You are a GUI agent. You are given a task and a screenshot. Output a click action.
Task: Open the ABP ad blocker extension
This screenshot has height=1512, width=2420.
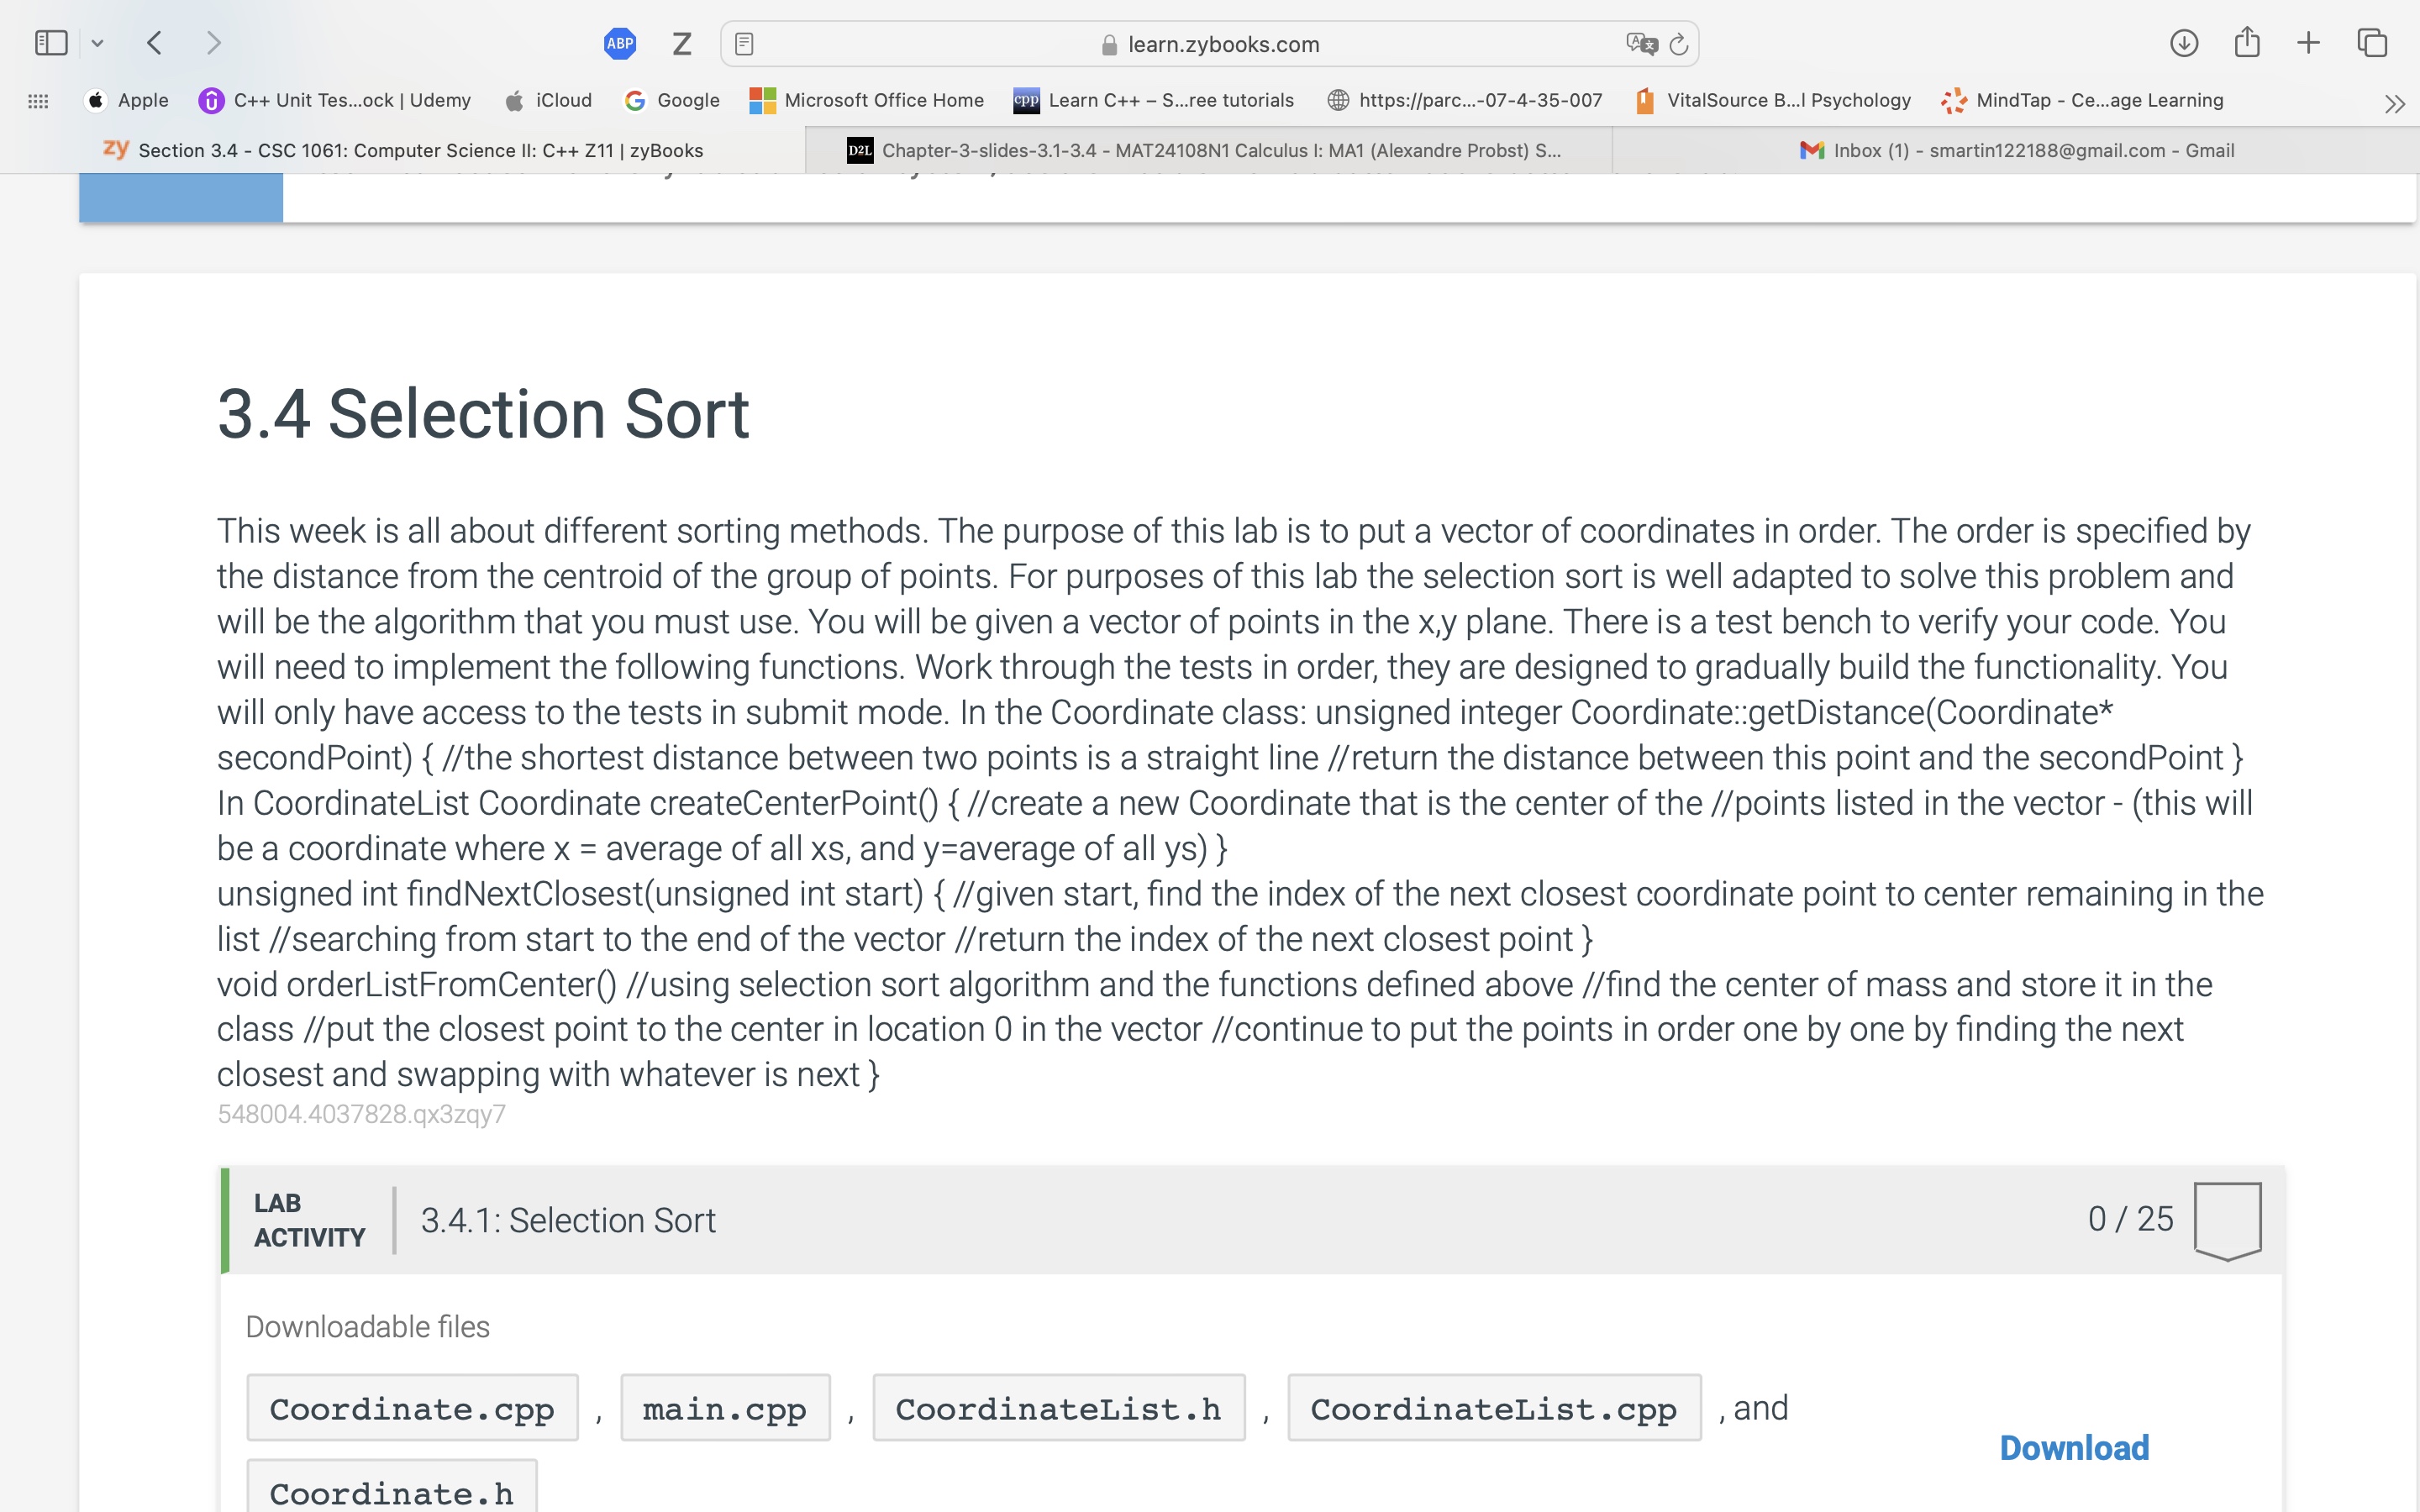[x=620, y=43]
